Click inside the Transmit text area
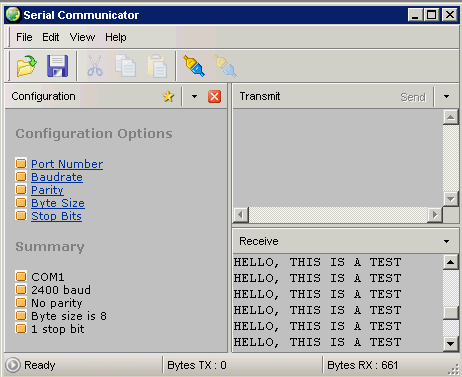This screenshot has width=462, height=377. [x=338, y=158]
